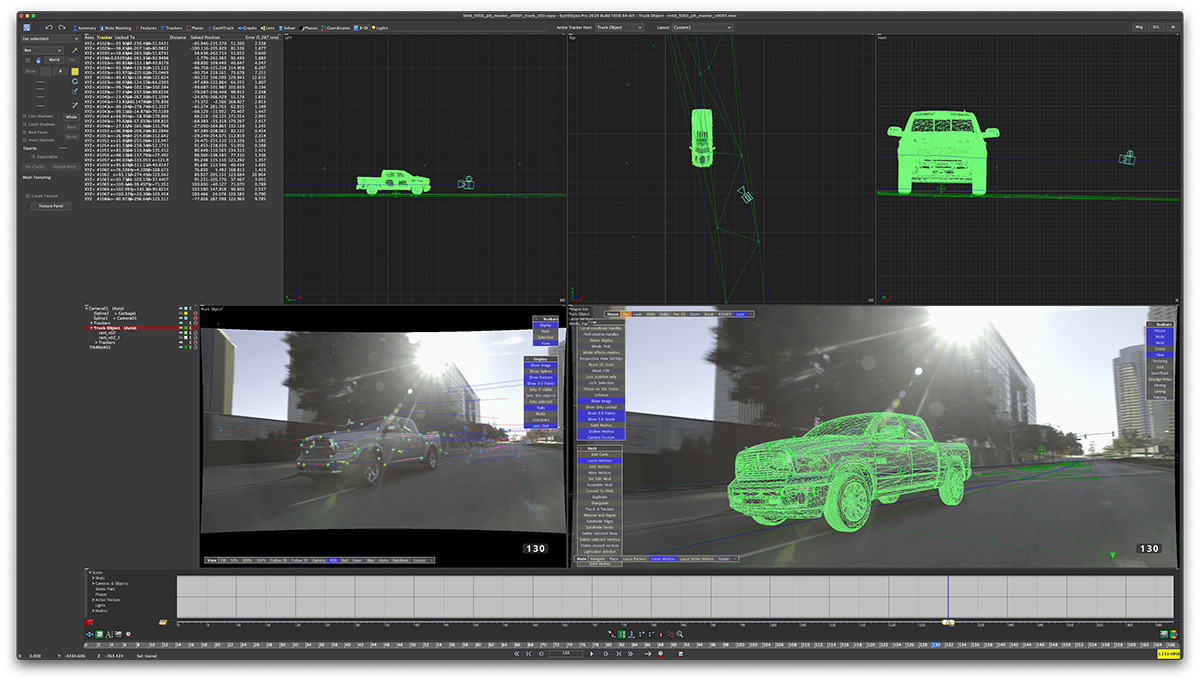Open the Summary room
The image size is (1200, 682).
pyautogui.click(x=84, y=28)
